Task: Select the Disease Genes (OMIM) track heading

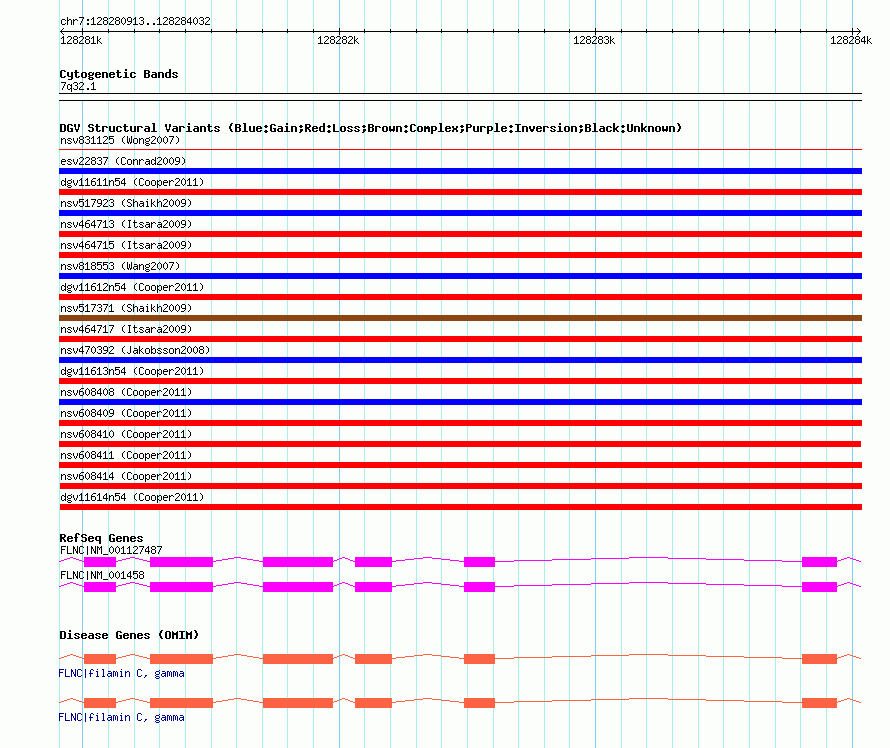Action: (129, 635)
